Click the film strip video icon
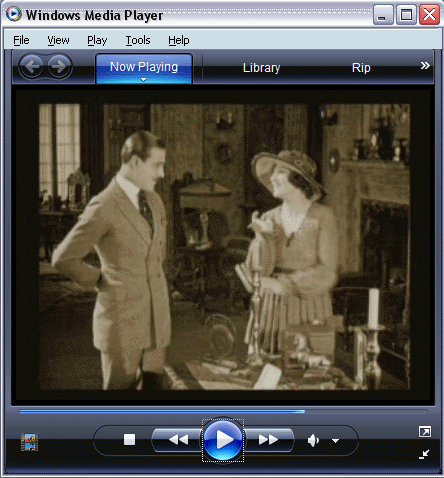Image resolution: width=444 pixels, height=478 pixels. pos(29,442)
